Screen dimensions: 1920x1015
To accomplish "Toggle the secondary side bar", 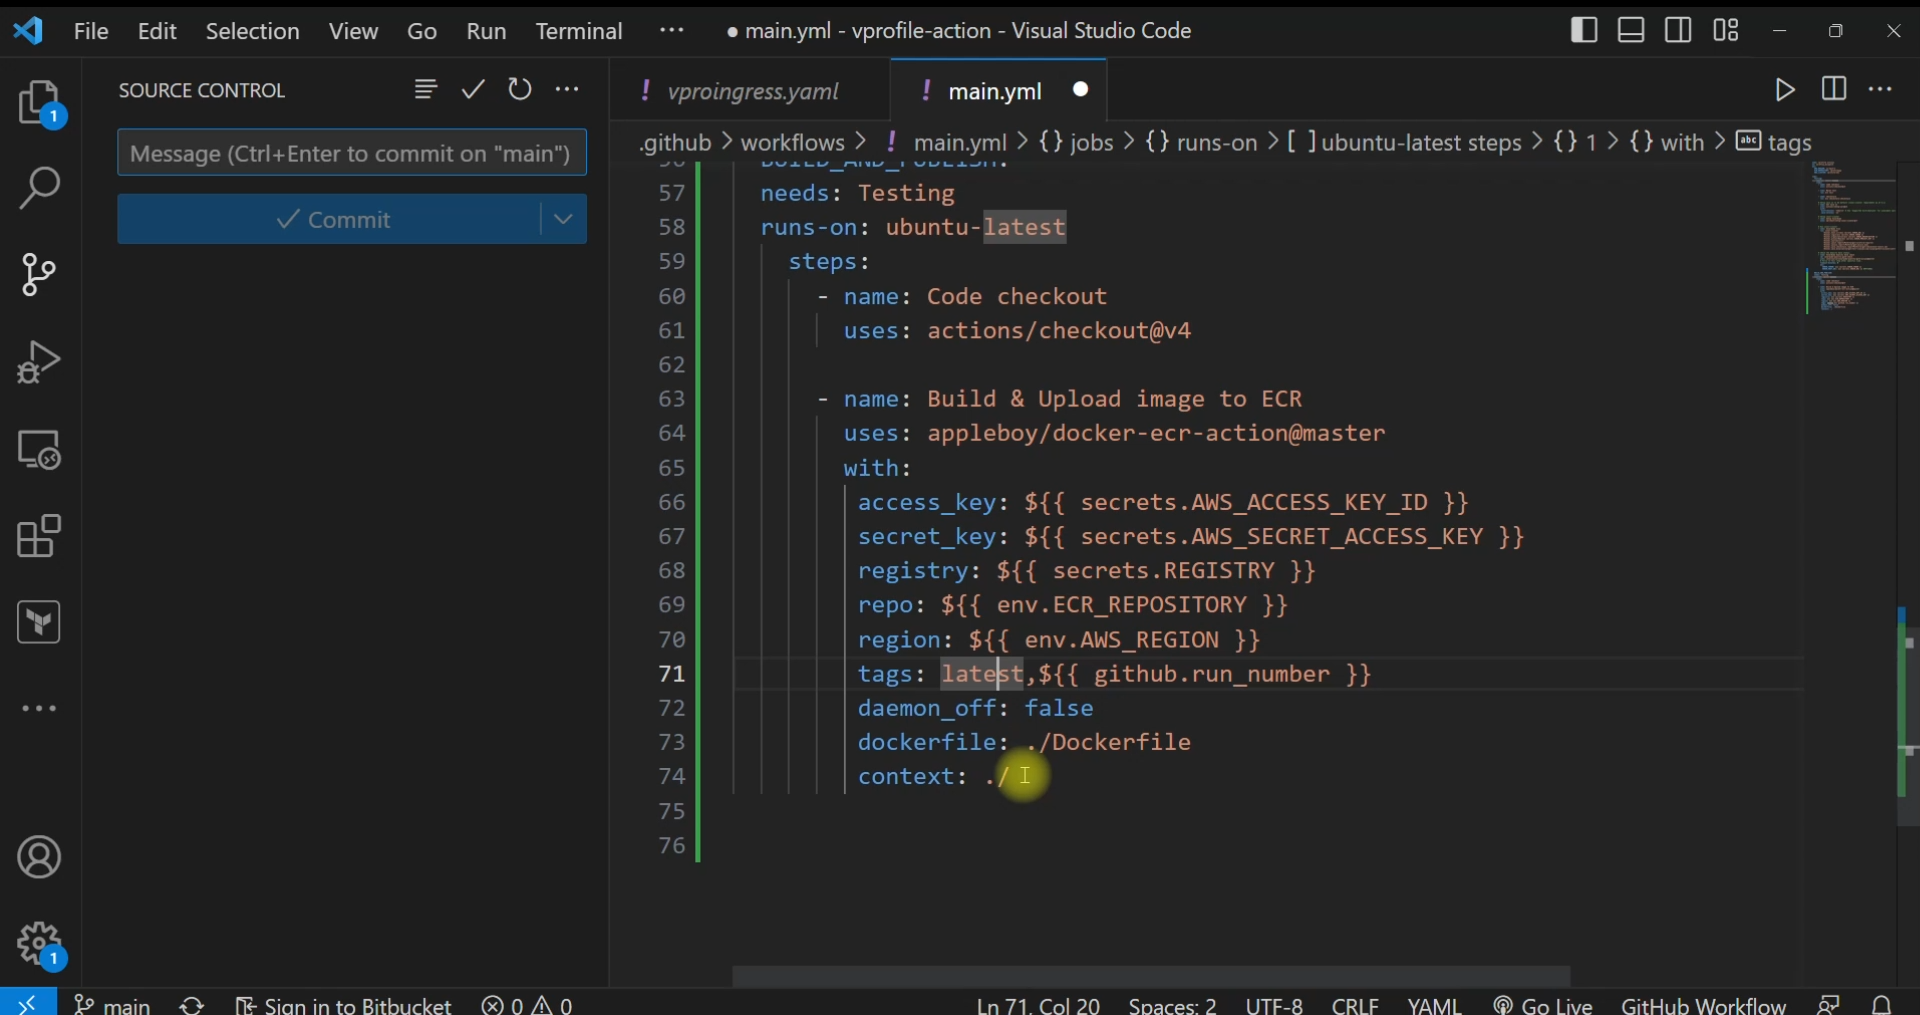I will (1679, 30).
